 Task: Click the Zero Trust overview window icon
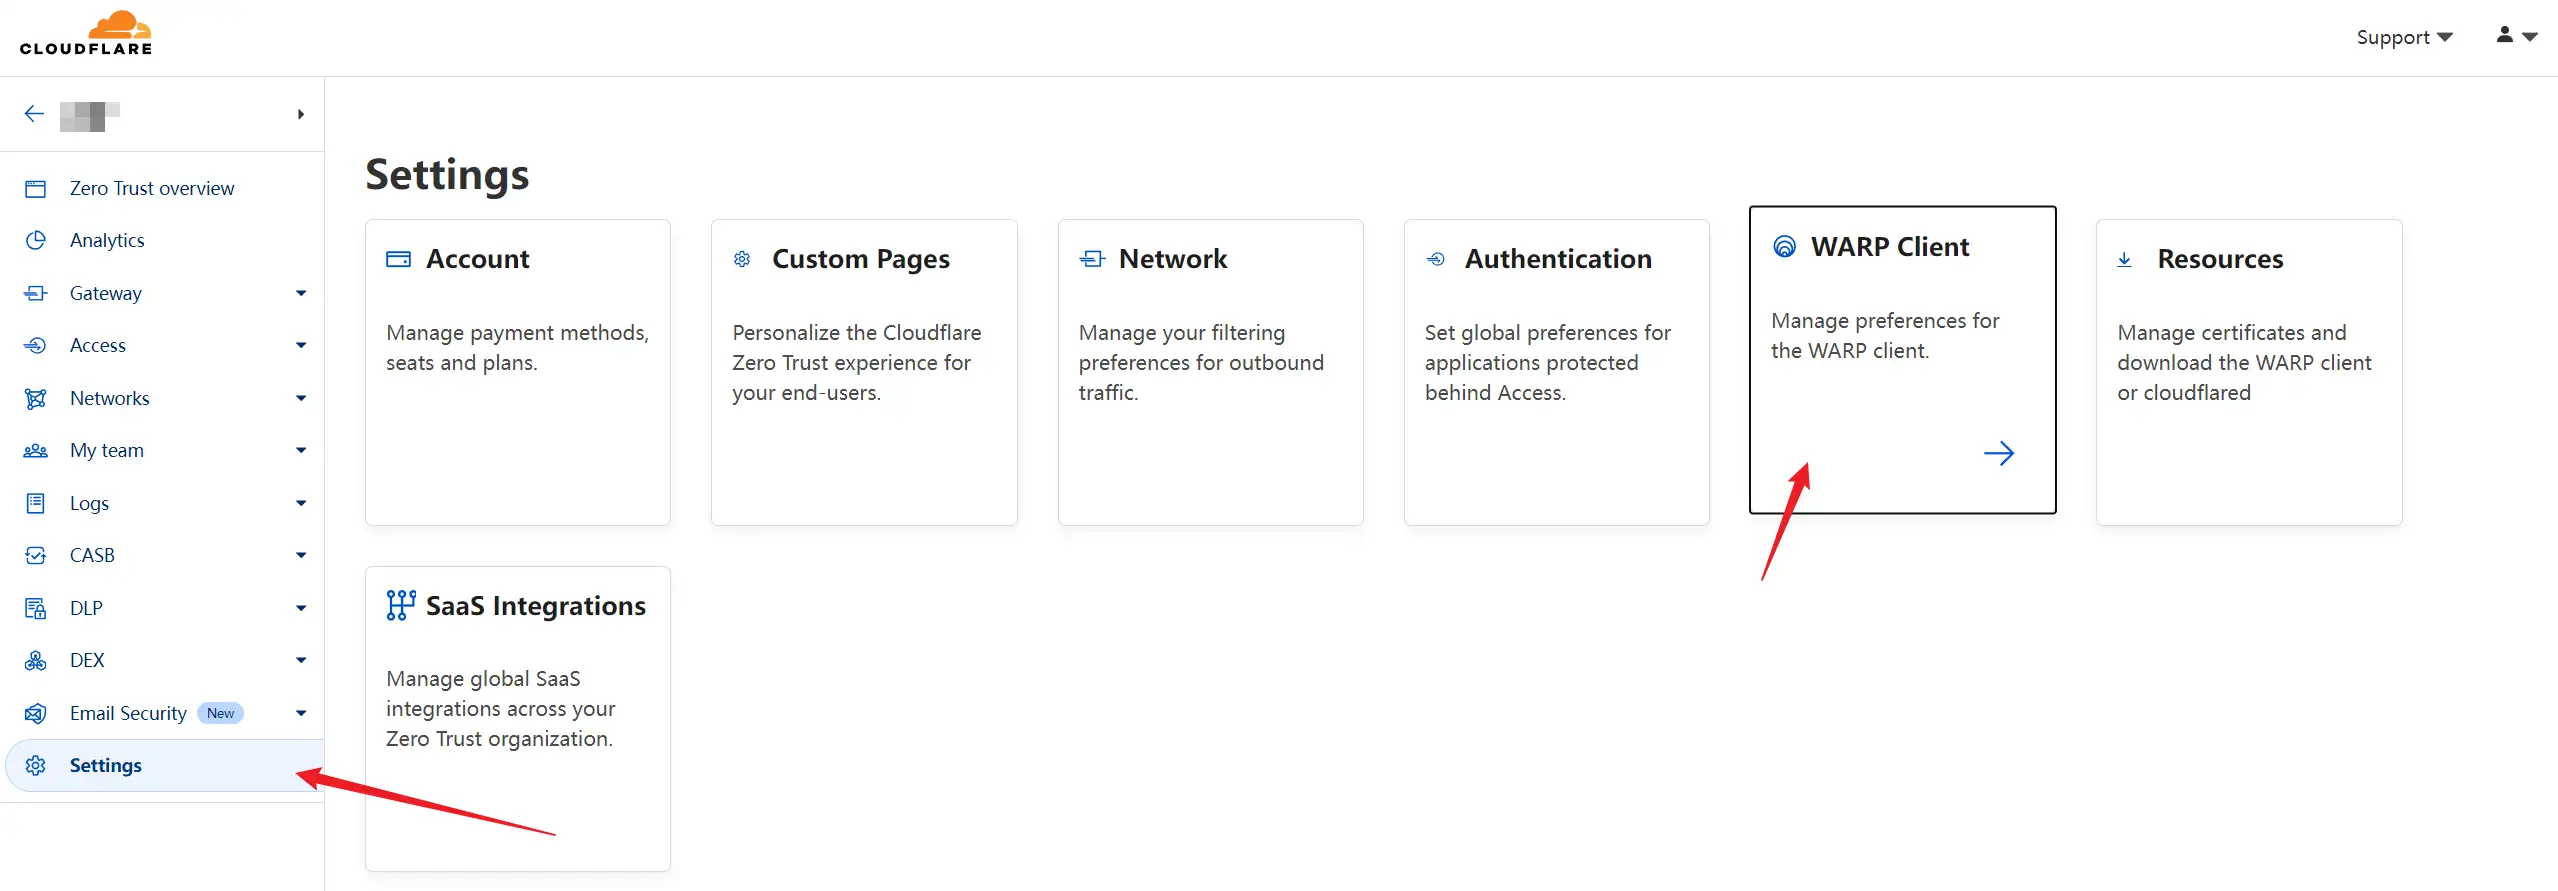click(36, 189)
